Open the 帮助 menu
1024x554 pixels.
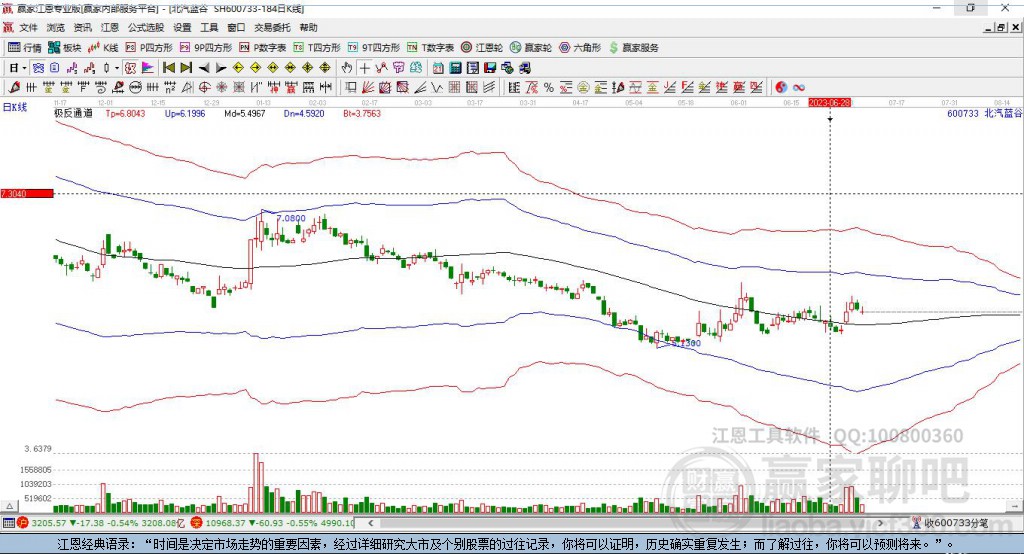tap(308, 27)
